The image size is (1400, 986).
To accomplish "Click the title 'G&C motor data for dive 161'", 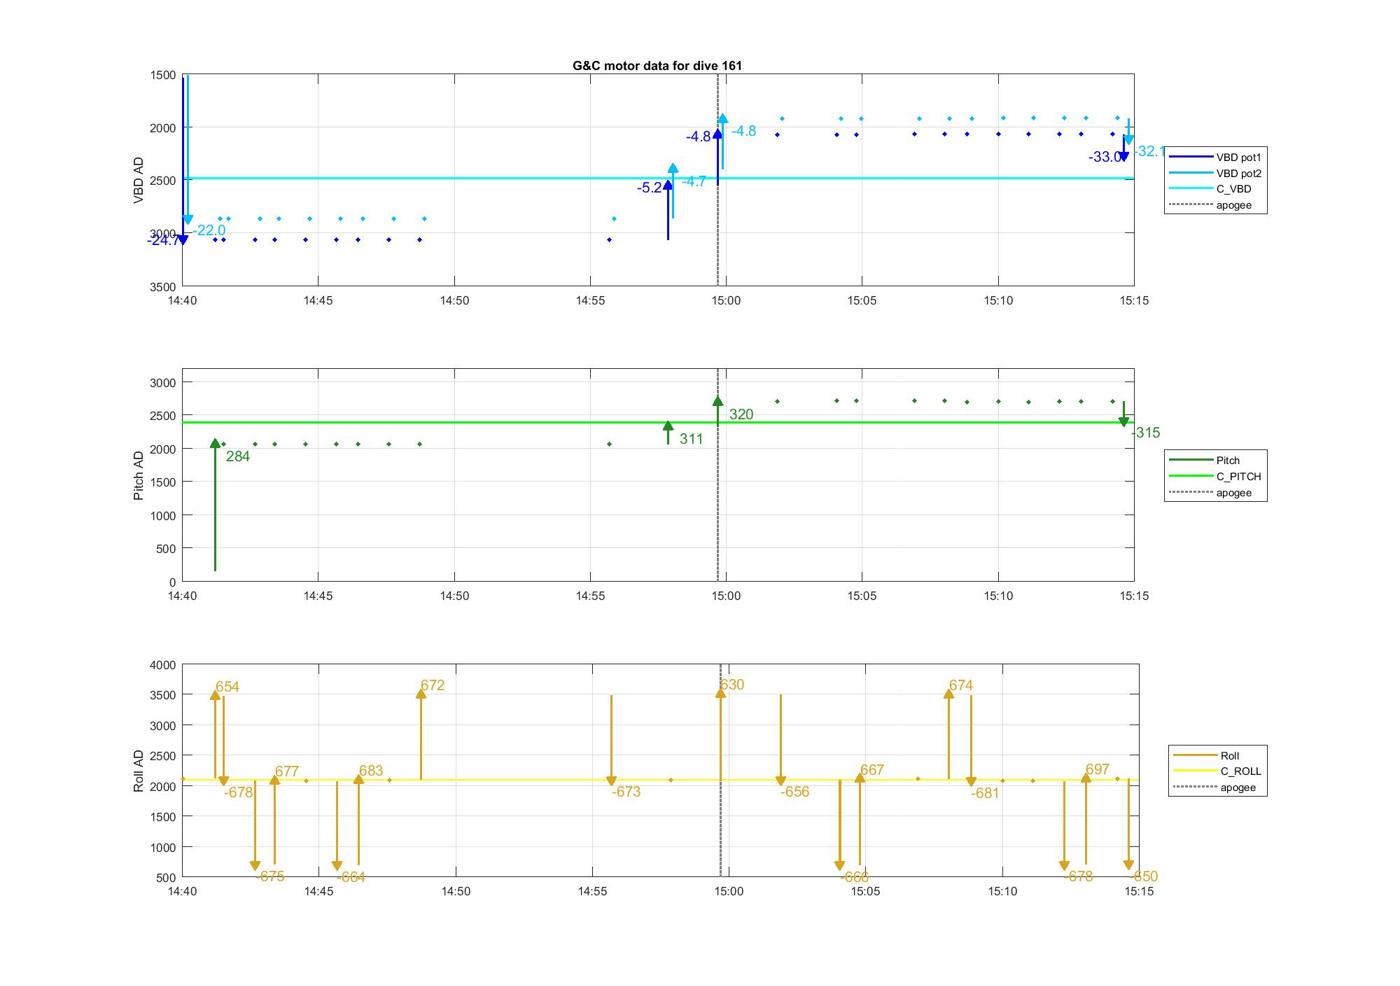I will pos(657,65).
